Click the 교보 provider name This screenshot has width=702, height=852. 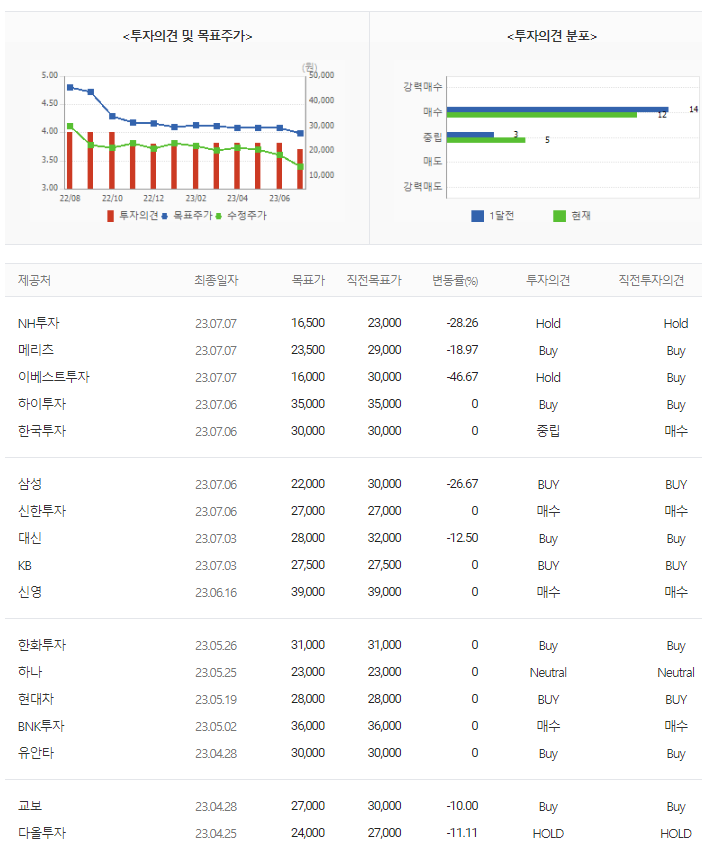[x=30, y=806]
